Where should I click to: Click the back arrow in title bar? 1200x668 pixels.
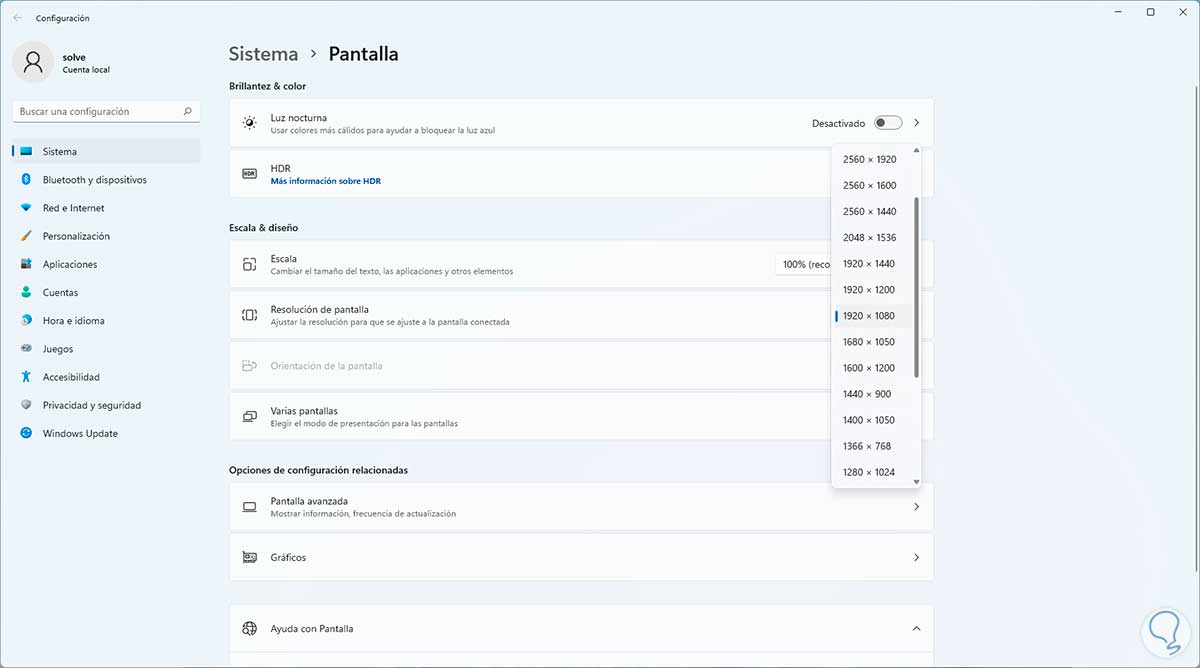tap(17, 18)
